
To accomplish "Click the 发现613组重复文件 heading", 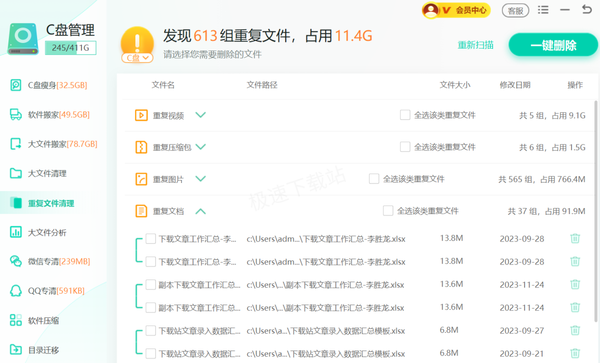I will tap(267, 36).
